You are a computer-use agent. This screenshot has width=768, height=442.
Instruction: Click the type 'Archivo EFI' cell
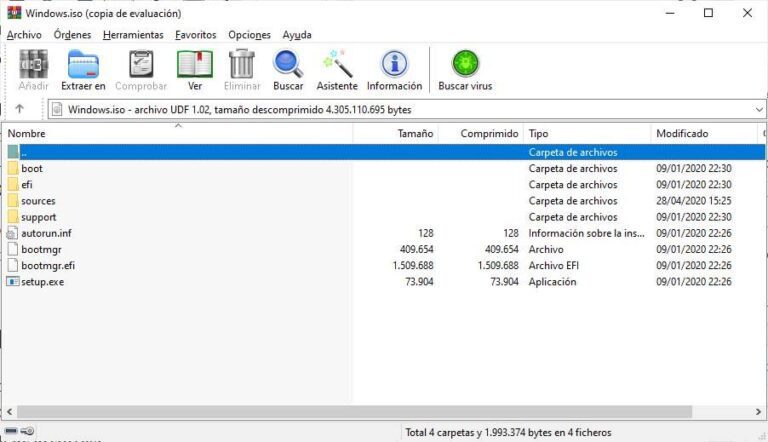[x=554, y=266]
